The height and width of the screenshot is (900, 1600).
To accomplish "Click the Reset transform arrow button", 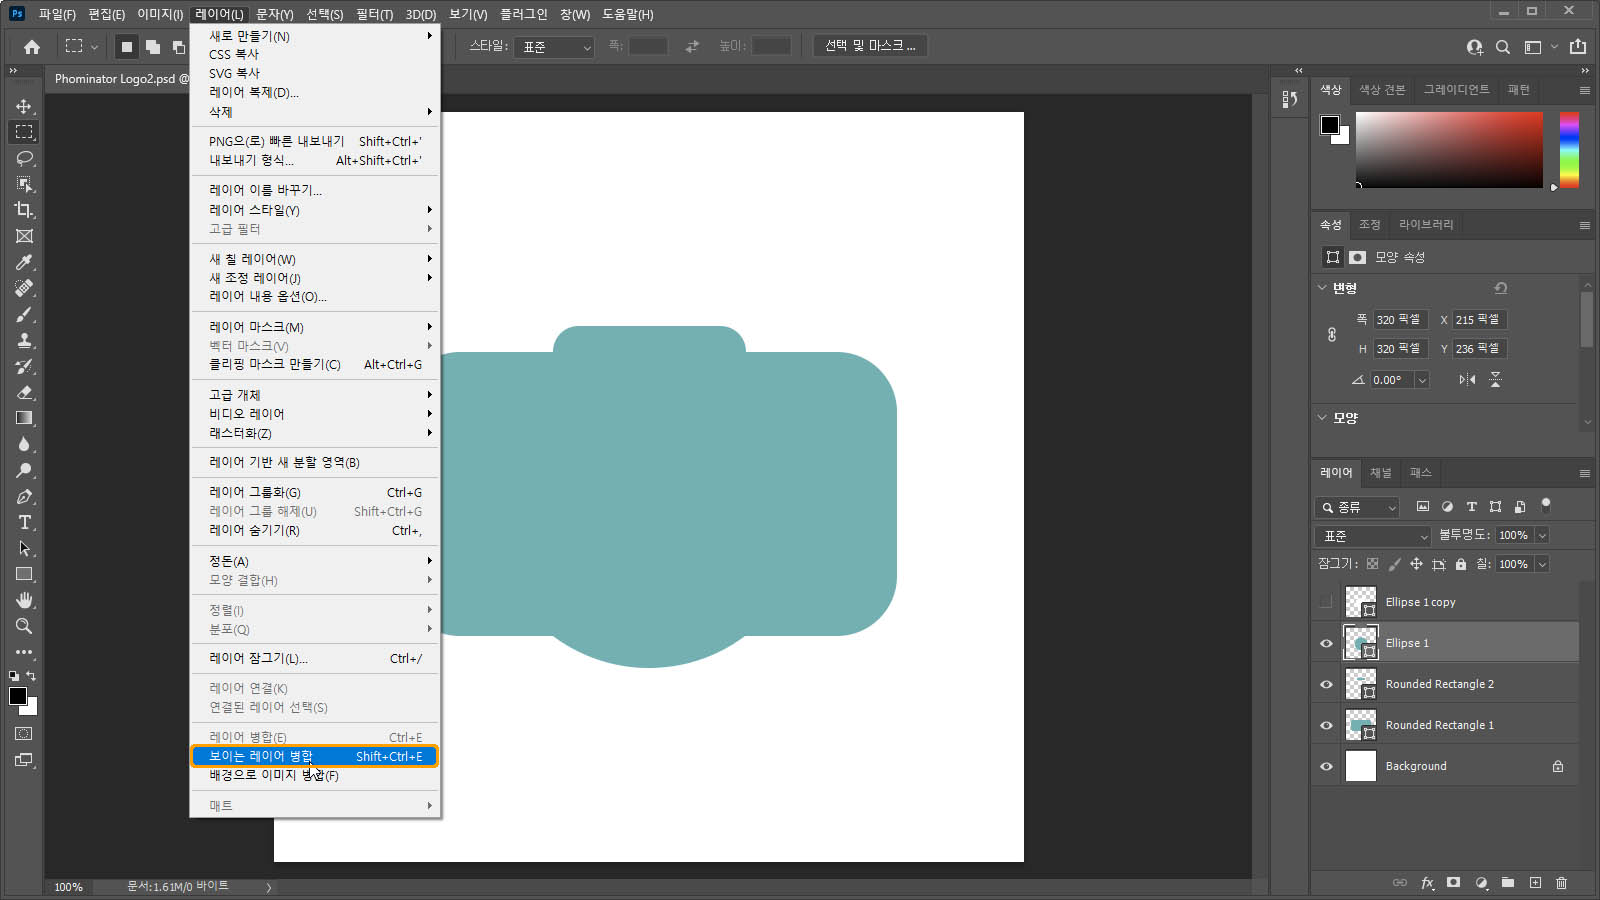I will pyautogui.click(x=1500, y=288).
